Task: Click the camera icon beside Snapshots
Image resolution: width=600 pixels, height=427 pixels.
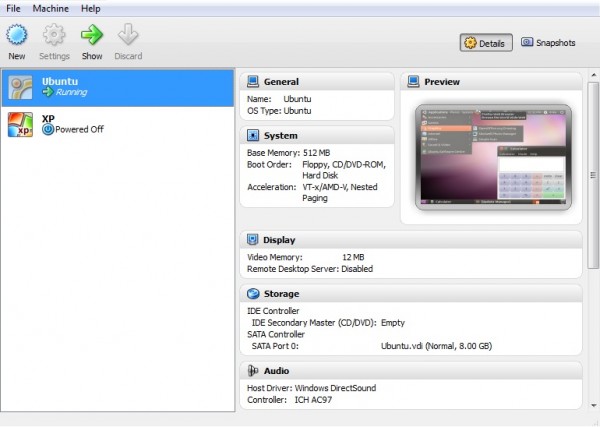Action: [x=527, y=42]
